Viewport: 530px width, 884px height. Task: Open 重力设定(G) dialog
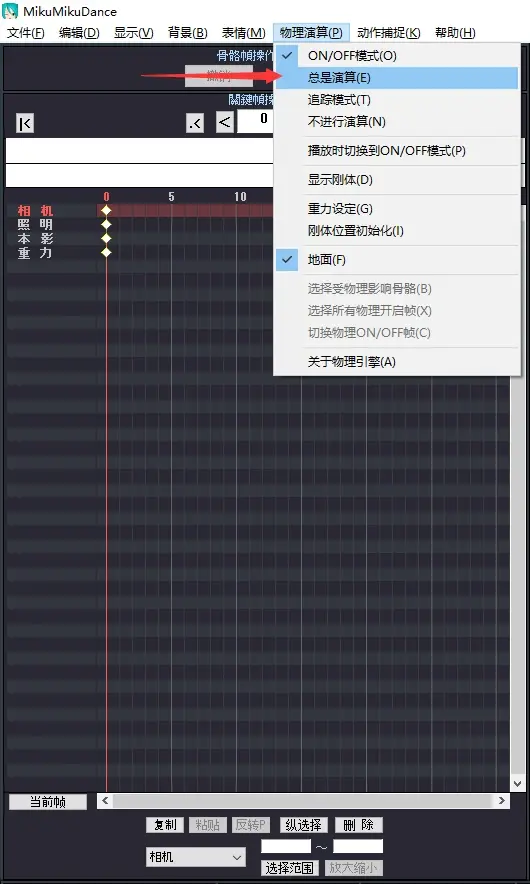(x=397, y=209)
